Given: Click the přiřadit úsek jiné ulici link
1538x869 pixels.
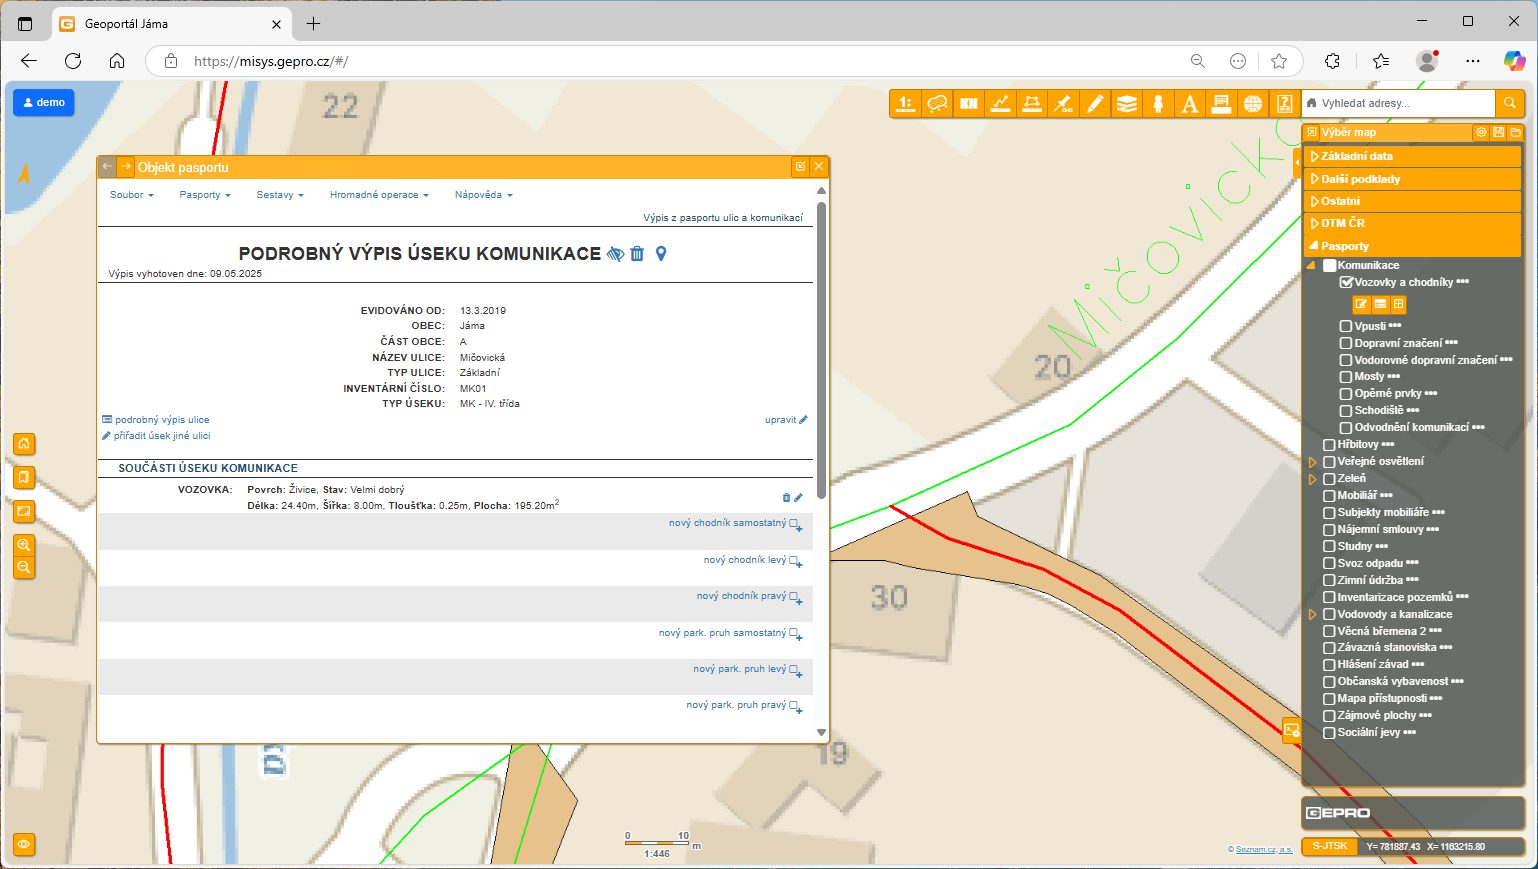Looking at the screenshot, I should 156,436.
